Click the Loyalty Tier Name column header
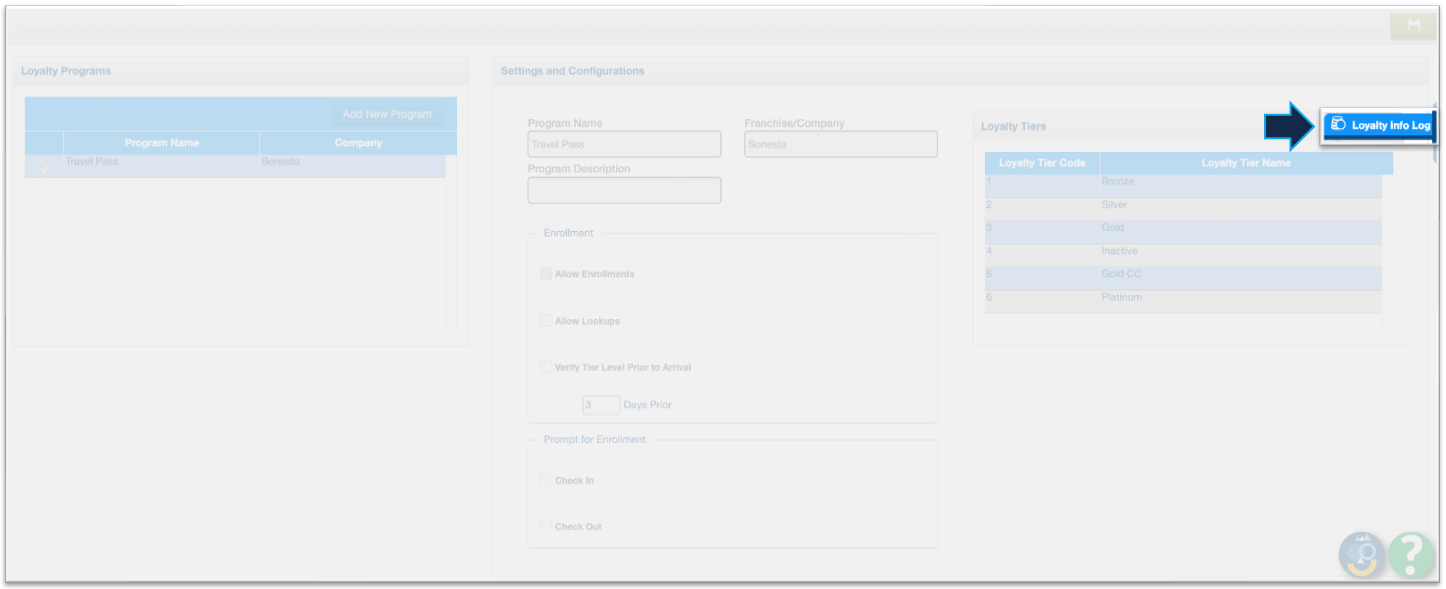 point(1245,163)
